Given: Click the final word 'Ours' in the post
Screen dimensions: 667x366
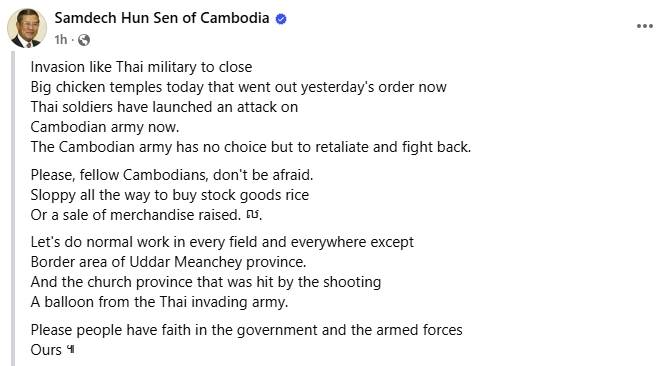Looking at the screenshot, I should pyautogui.click(x=46, y=350).
